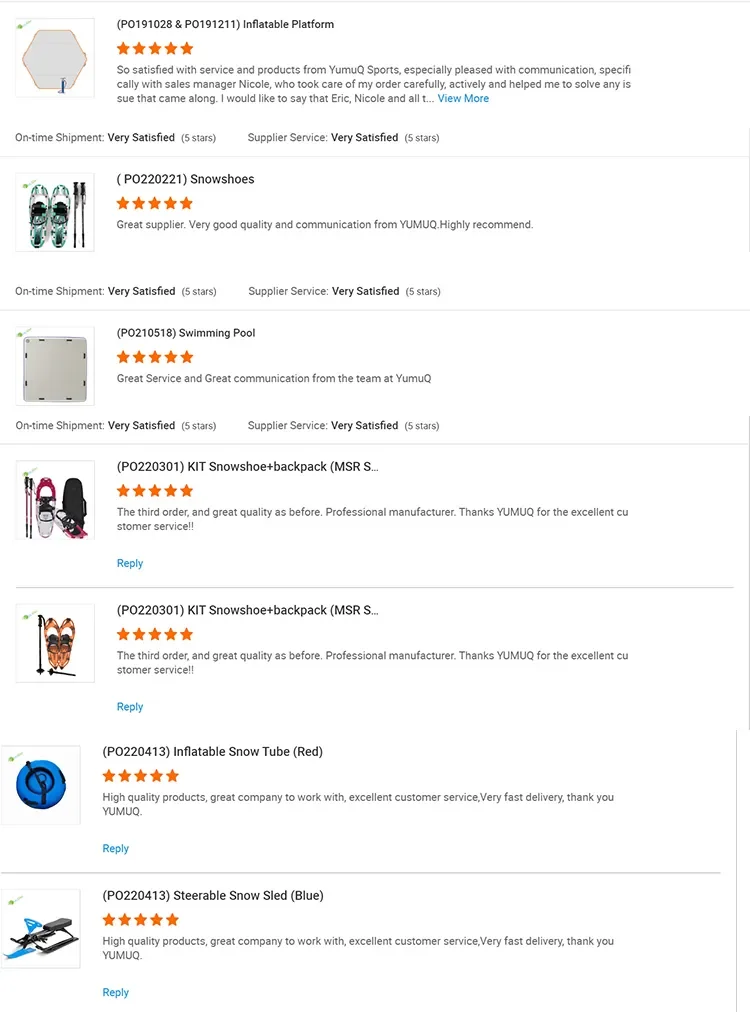This screenshot has height=1012, width=750.
Task: Click the (PO220221) Snowshoes title
Action: 185,179
